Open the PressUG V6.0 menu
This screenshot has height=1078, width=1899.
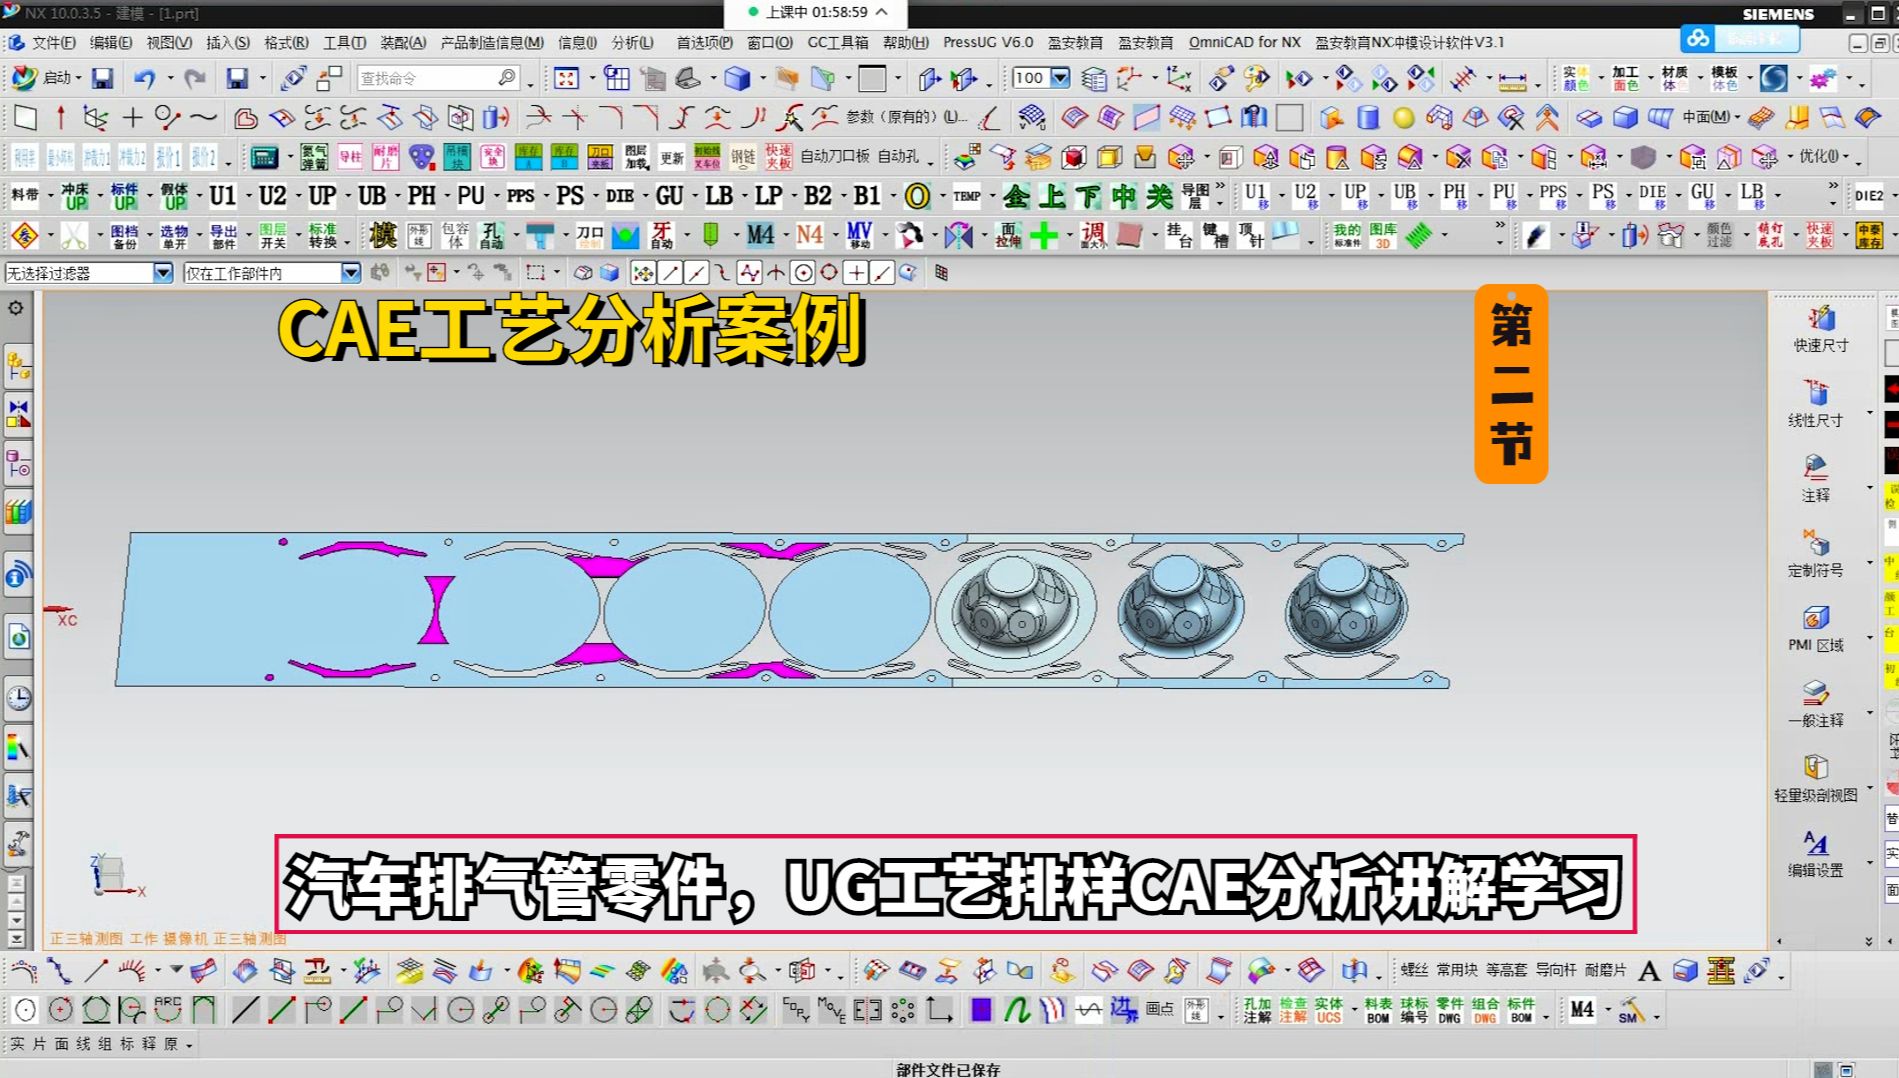pyautogui.click(x=988, y=43)
